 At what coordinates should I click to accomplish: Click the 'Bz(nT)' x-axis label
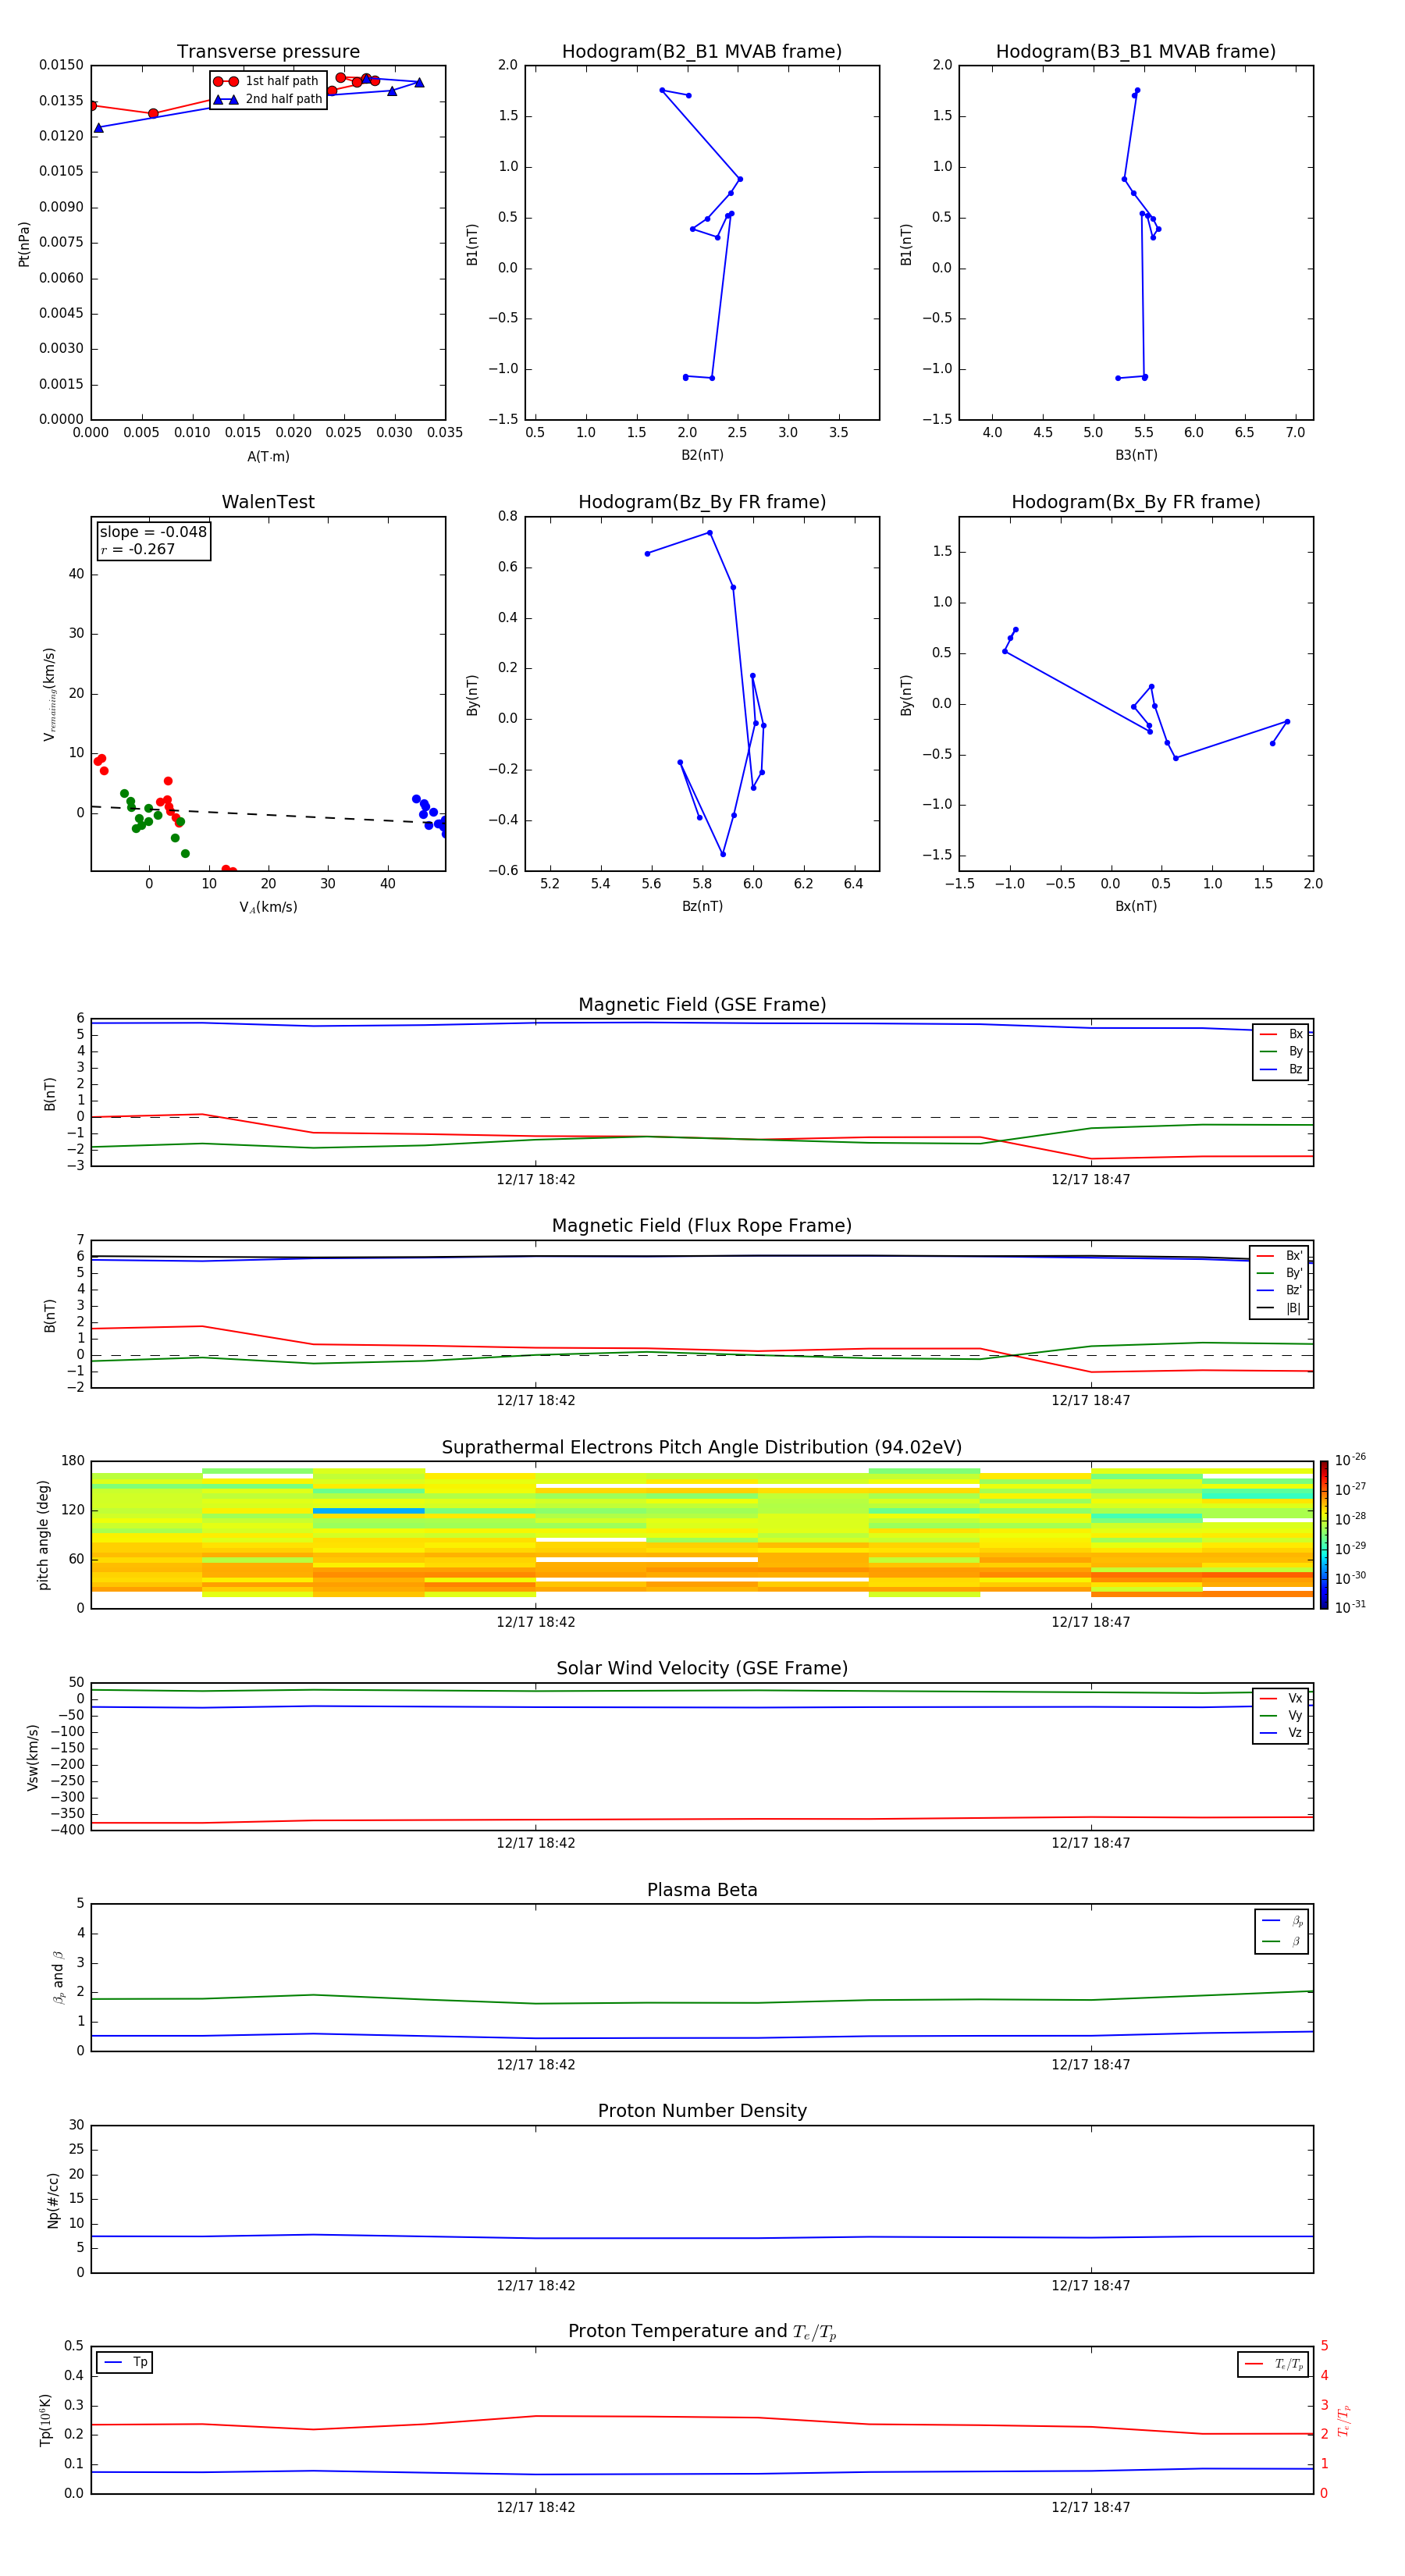point(702,906)
